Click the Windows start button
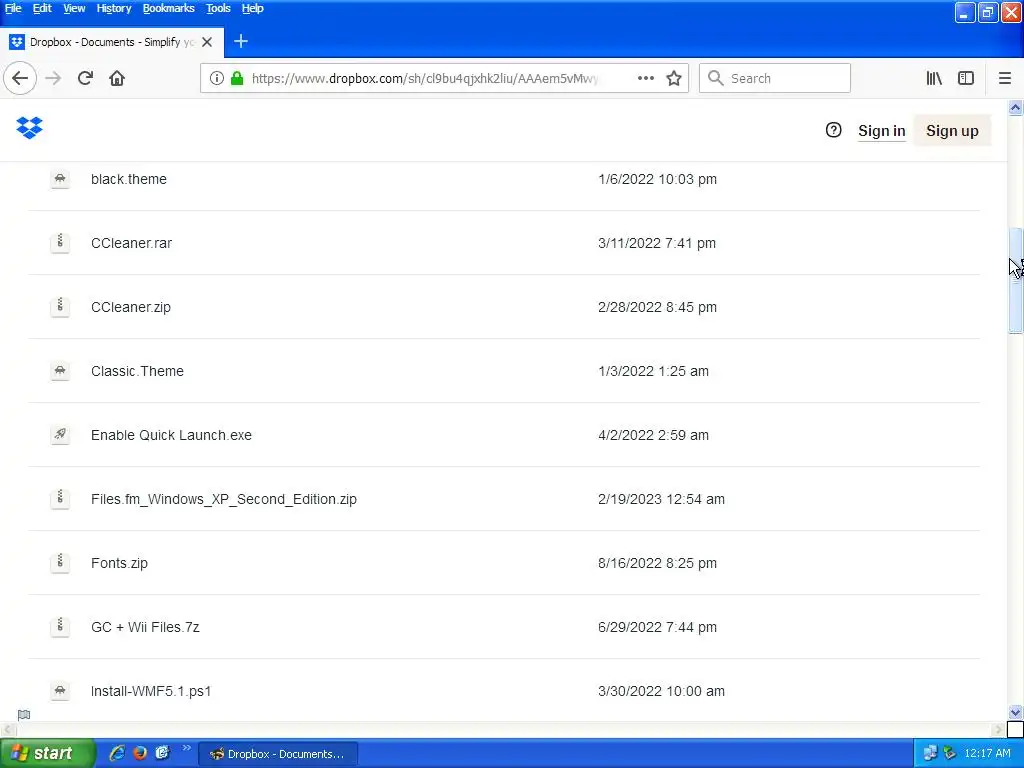Screen dimensions: 1024x768 (x=47, y=753)
